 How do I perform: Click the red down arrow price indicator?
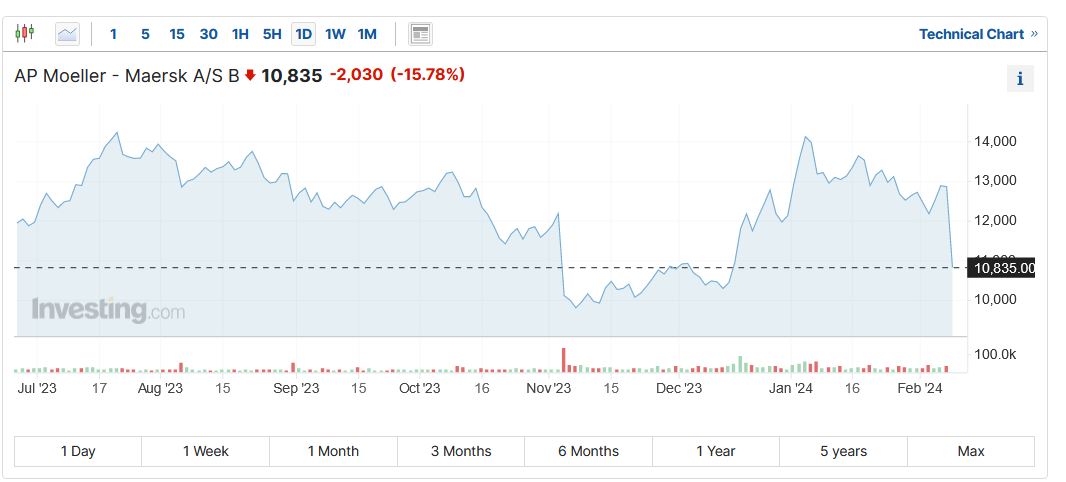click(250, 75)
